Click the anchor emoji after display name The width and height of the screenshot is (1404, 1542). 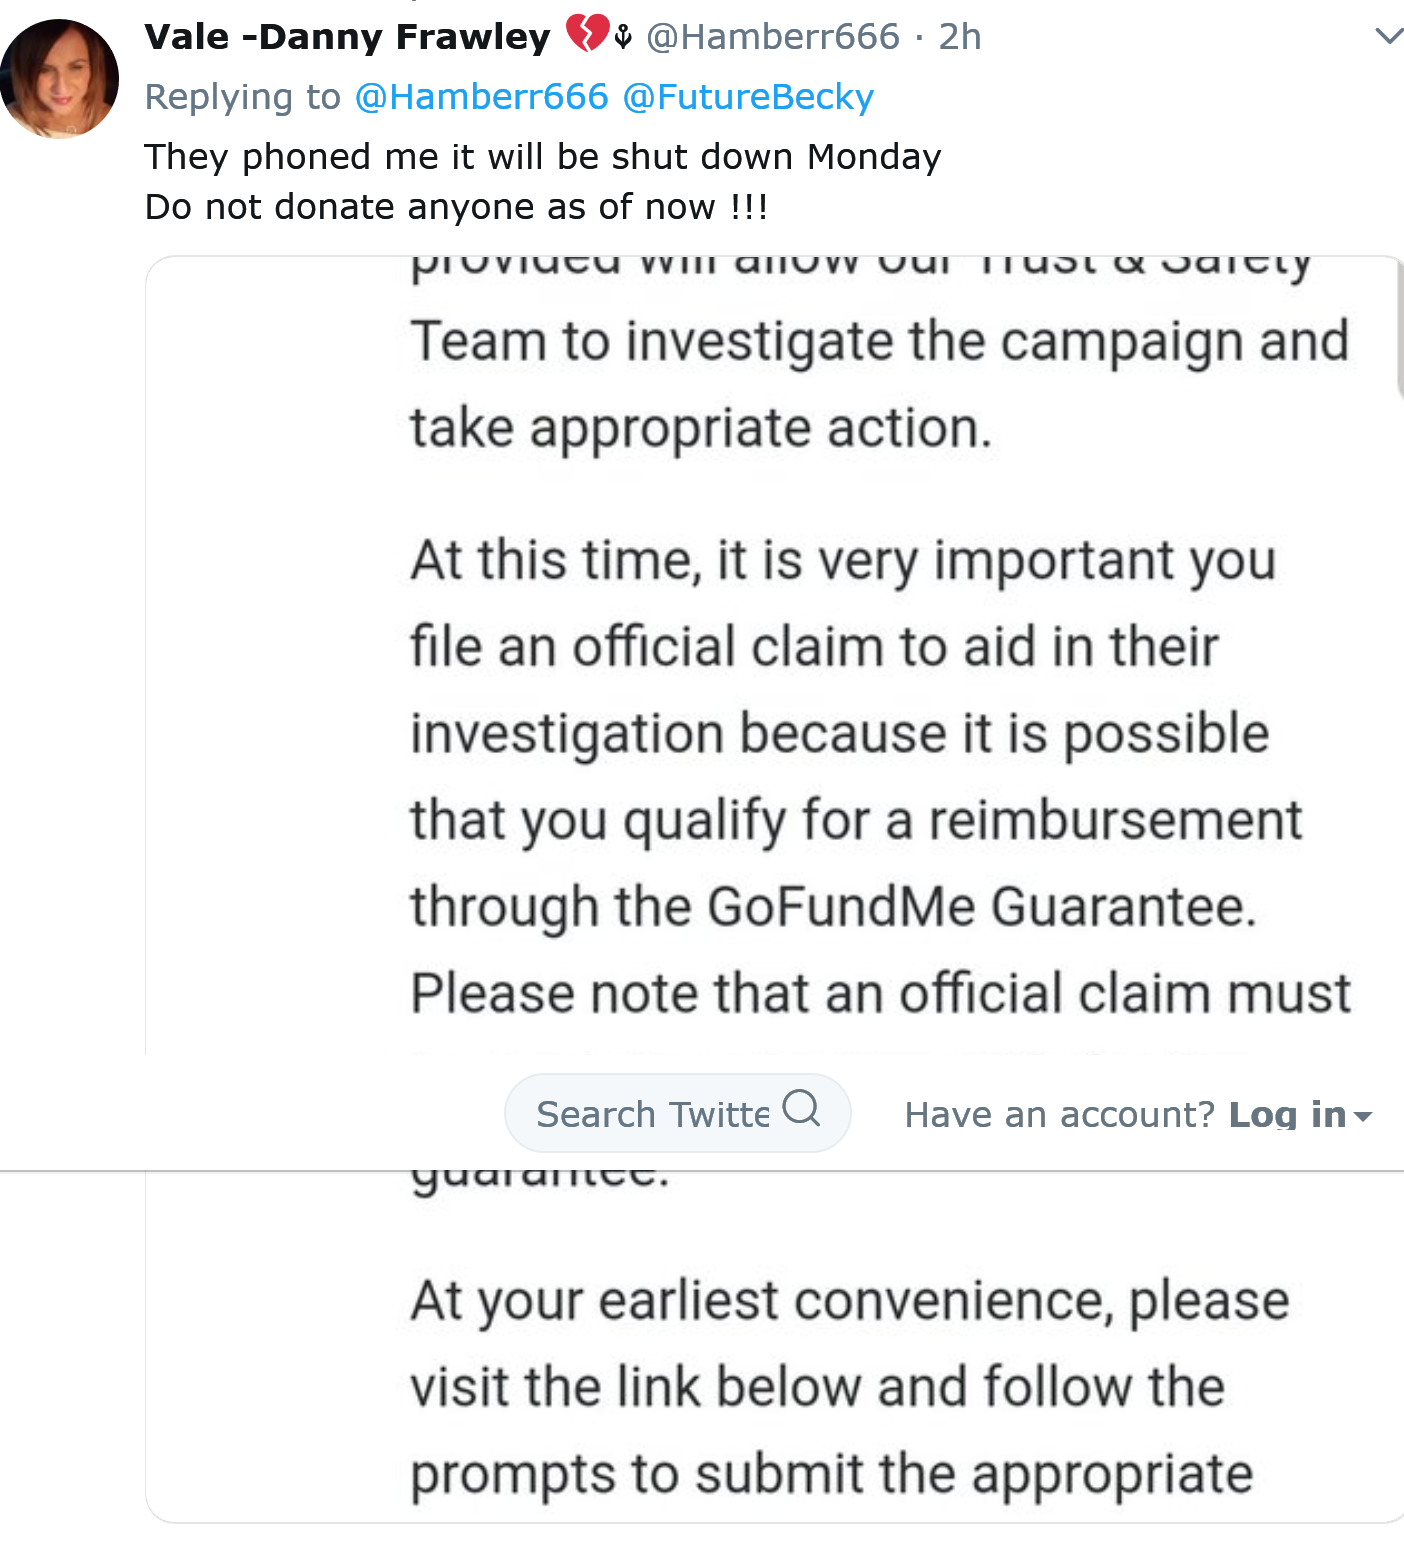pyautogui.click(x=623, y=37)
